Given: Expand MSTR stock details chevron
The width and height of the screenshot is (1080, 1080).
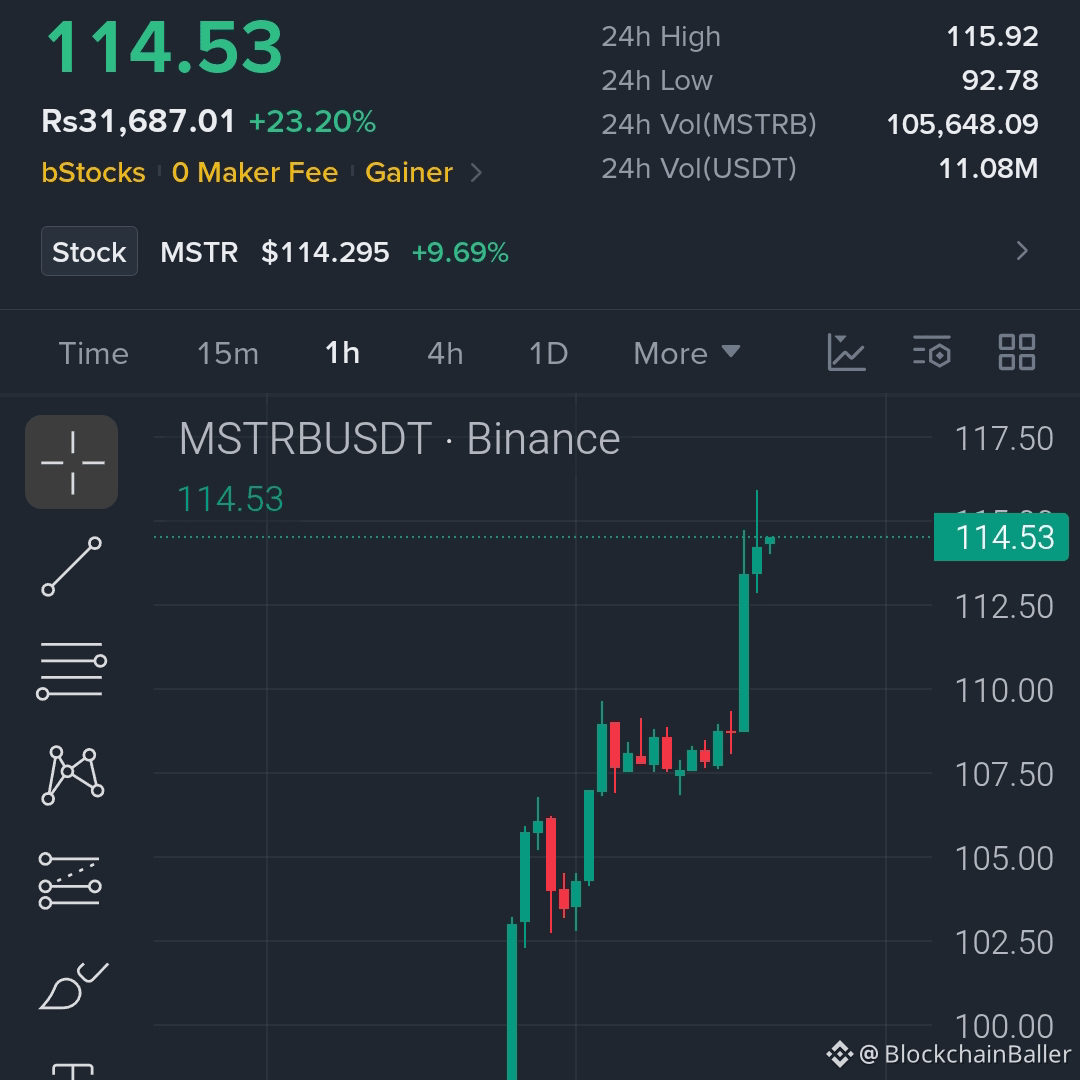Looking at the screenshot, I should tap(1022, 251).
